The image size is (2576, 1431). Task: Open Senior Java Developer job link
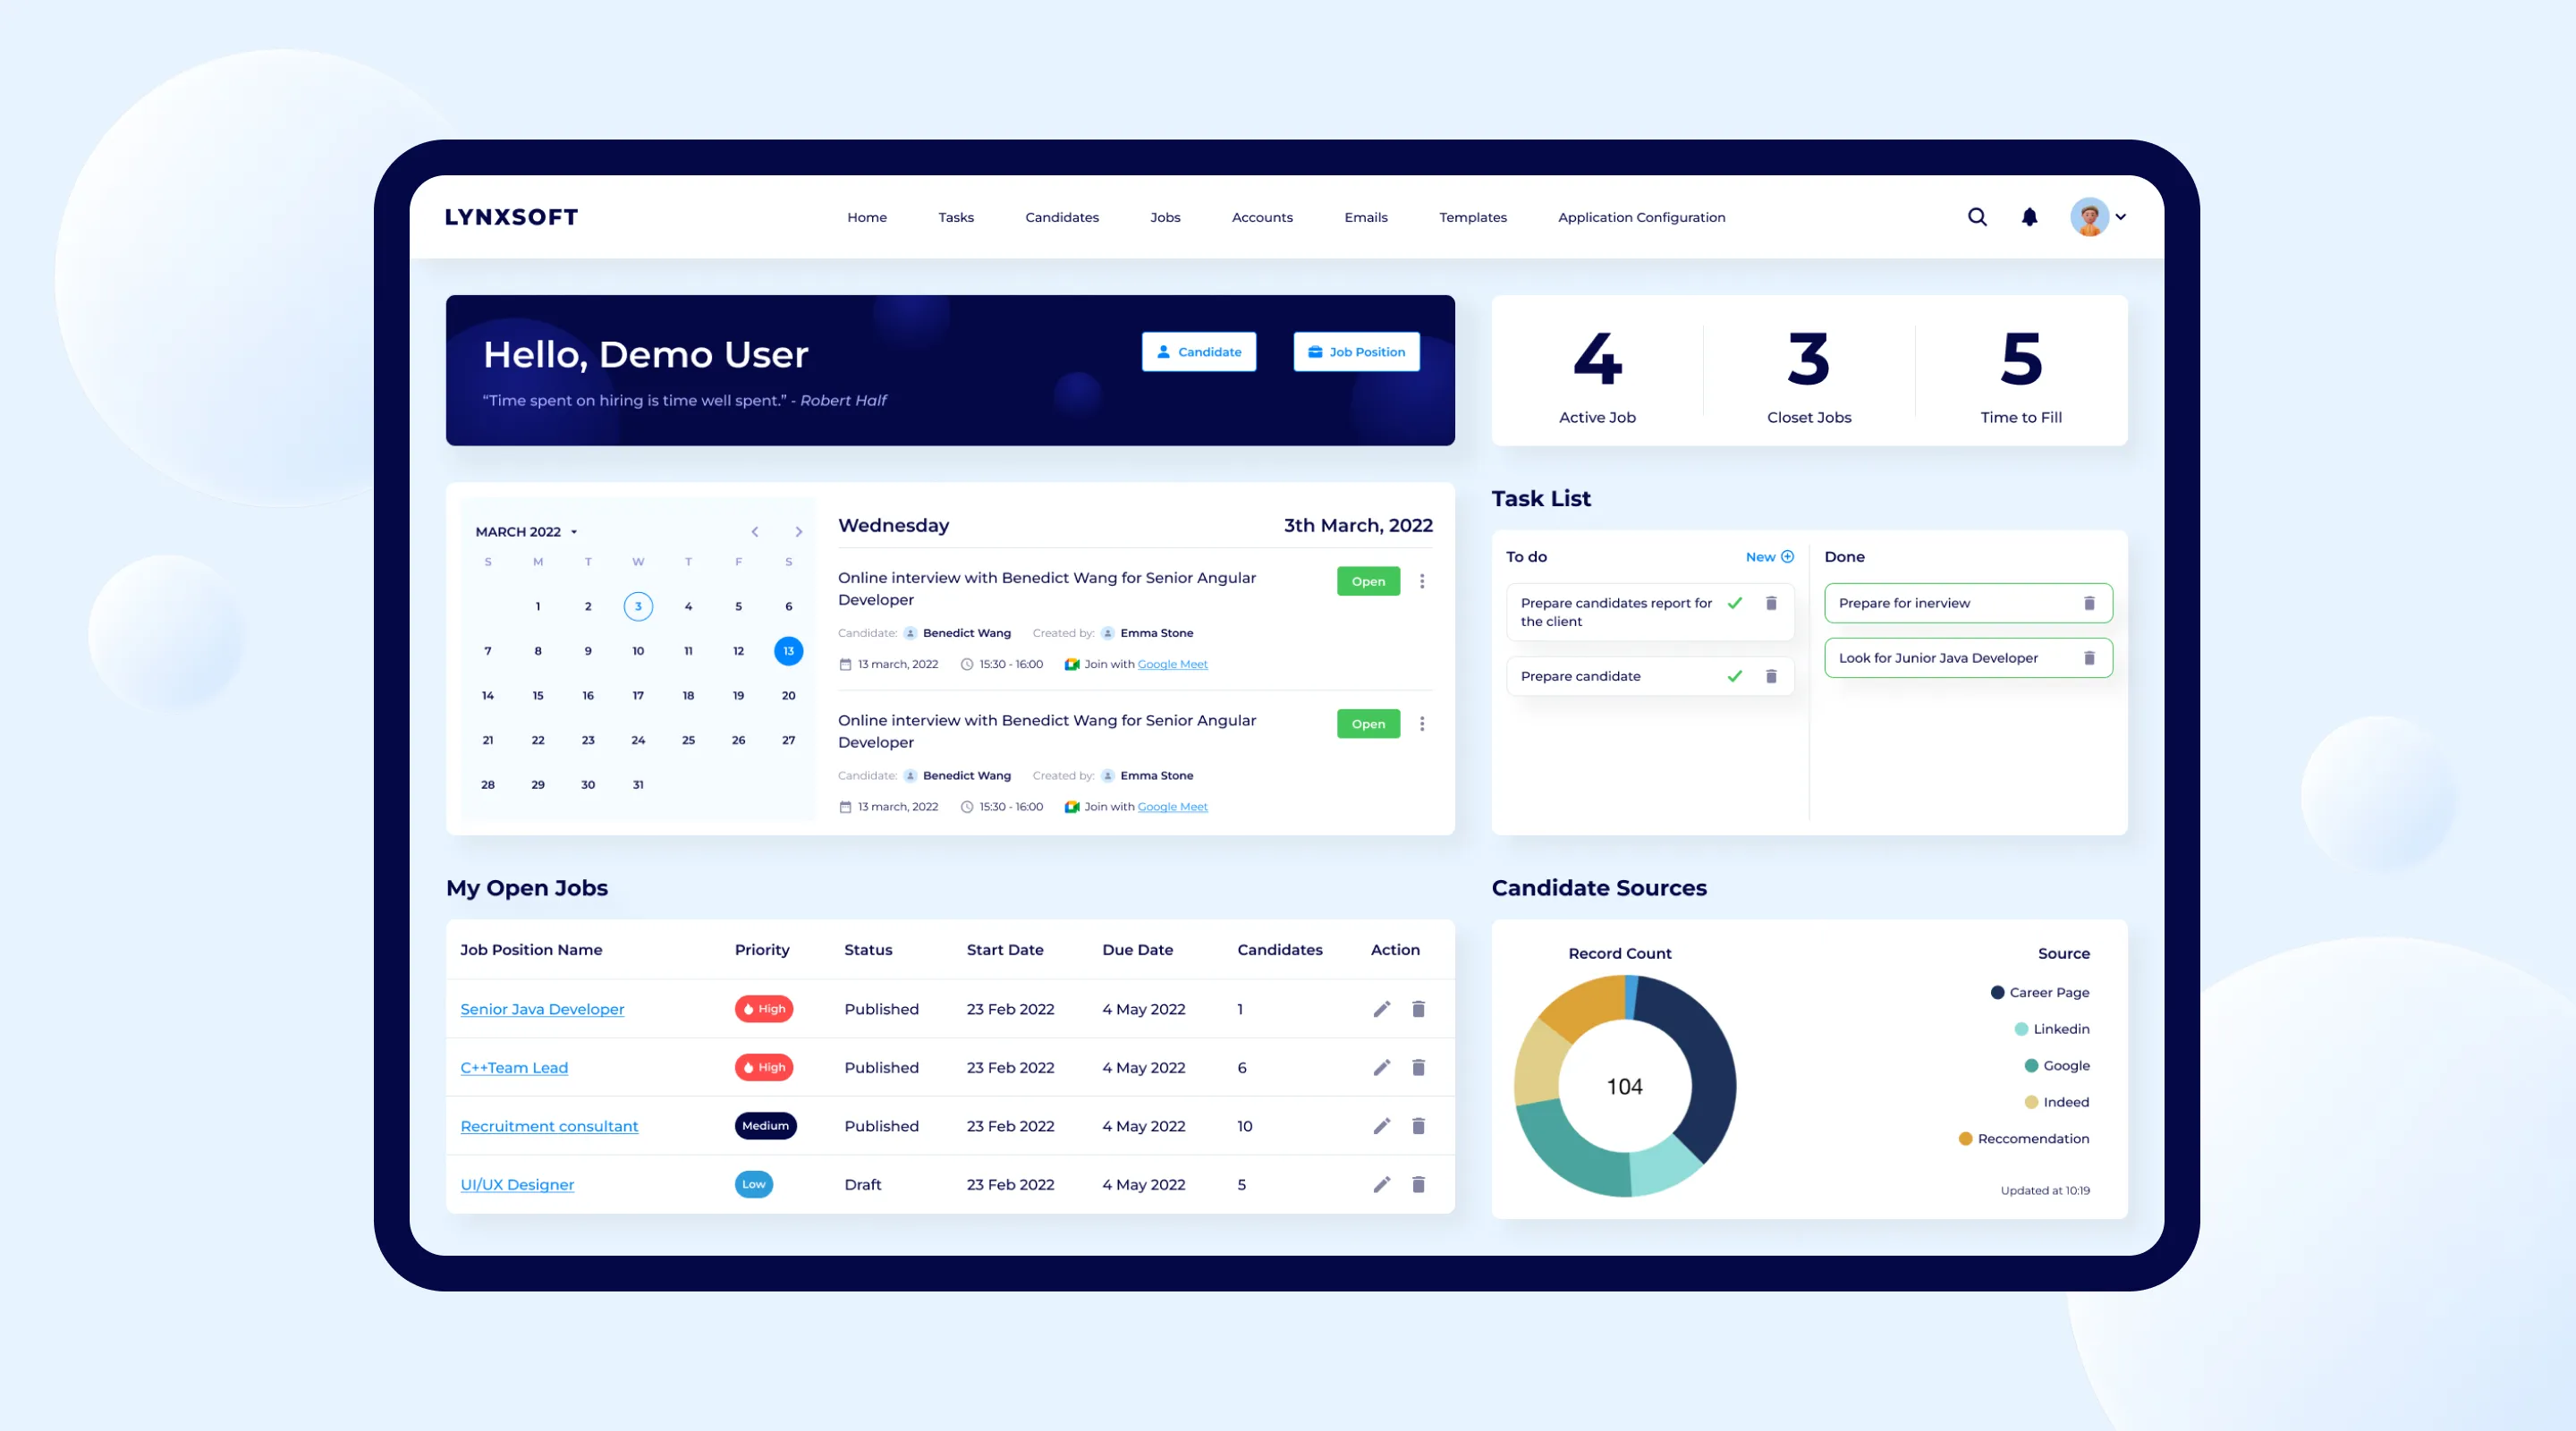pyautogui.click(x=542, y=1009)
